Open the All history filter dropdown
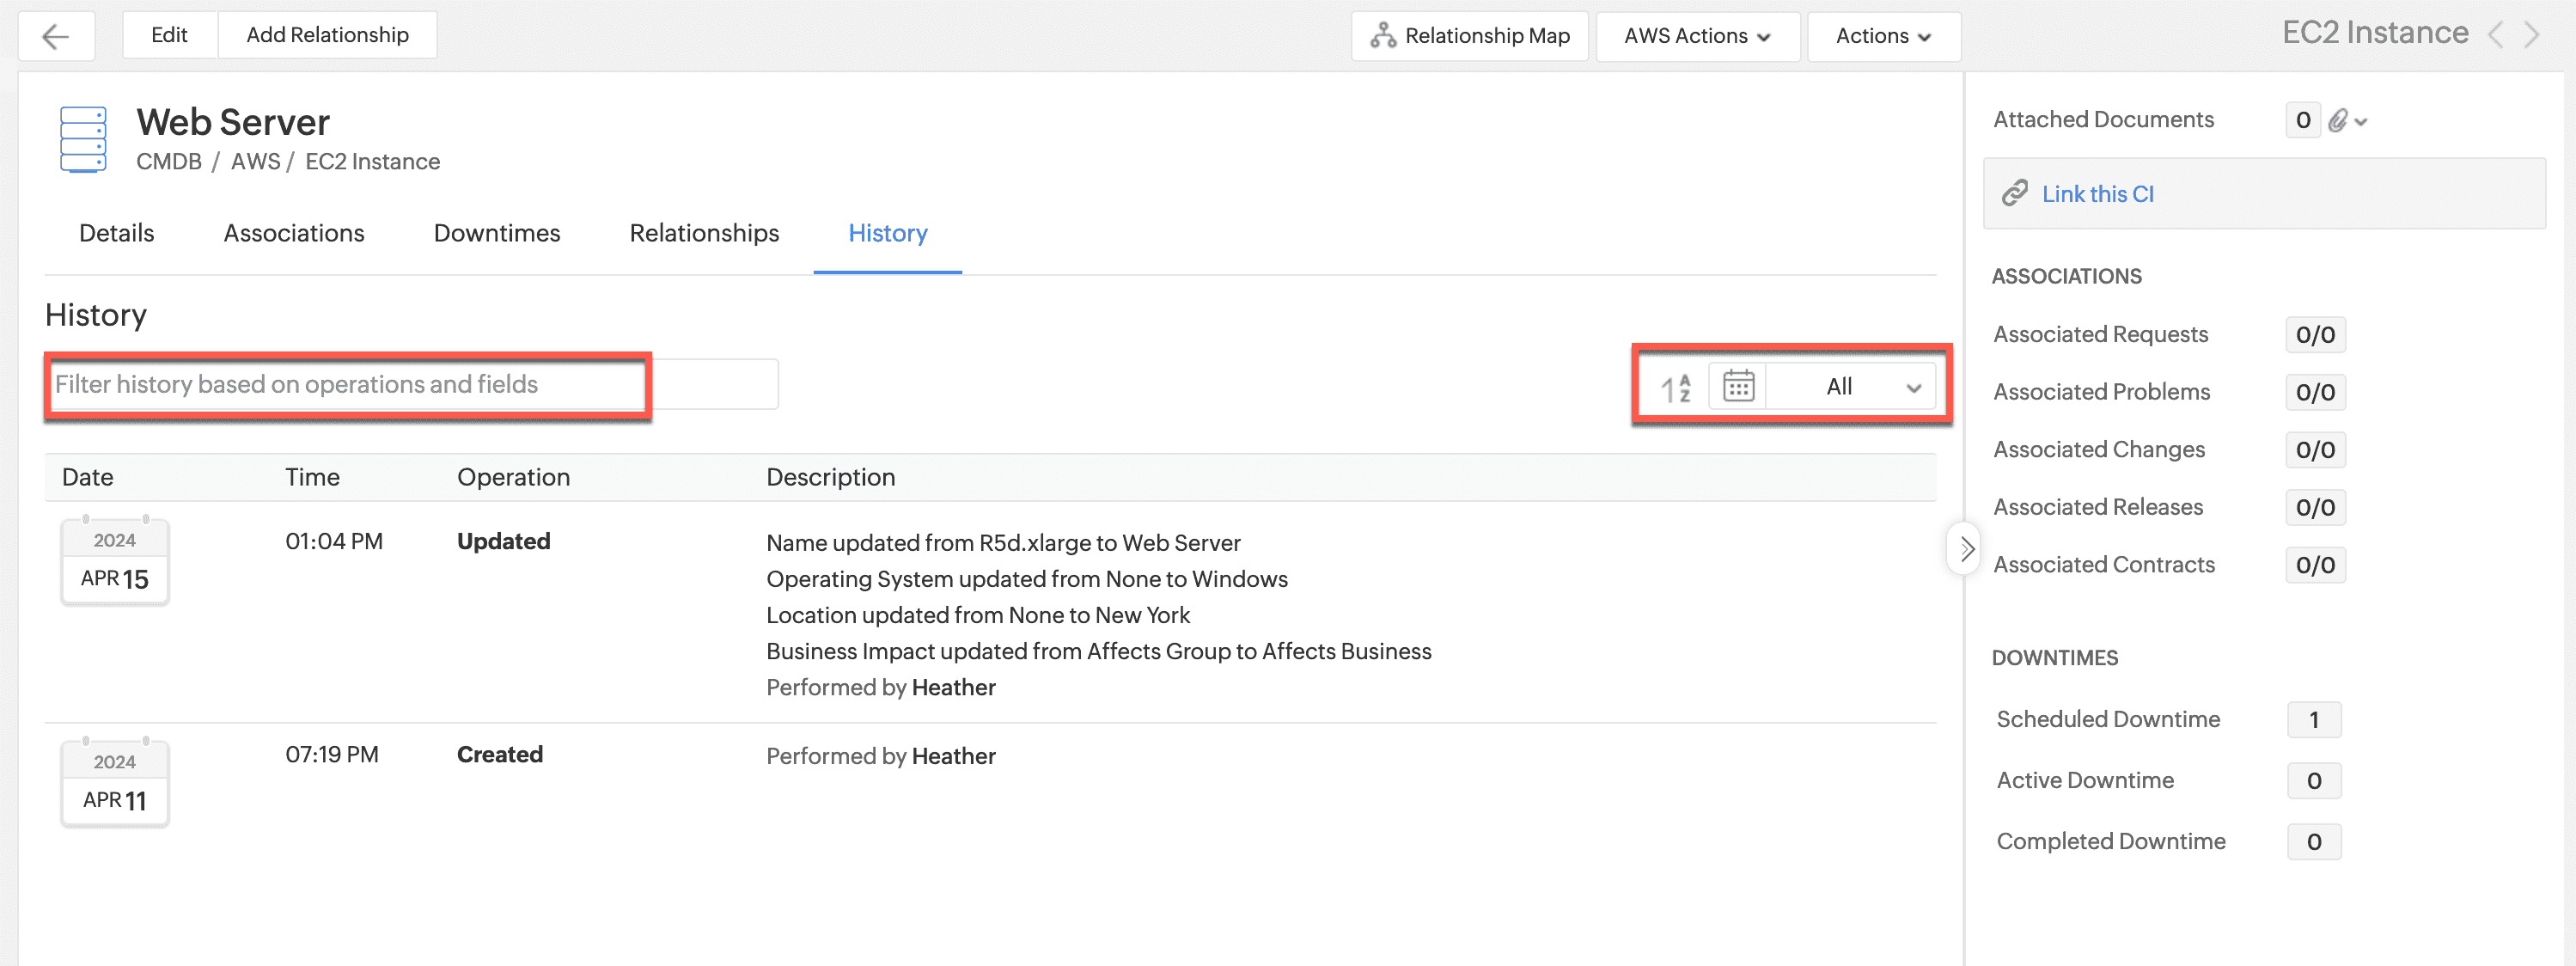The height and width of the screenshot is (966, 2576). [x=1851, y=387]
